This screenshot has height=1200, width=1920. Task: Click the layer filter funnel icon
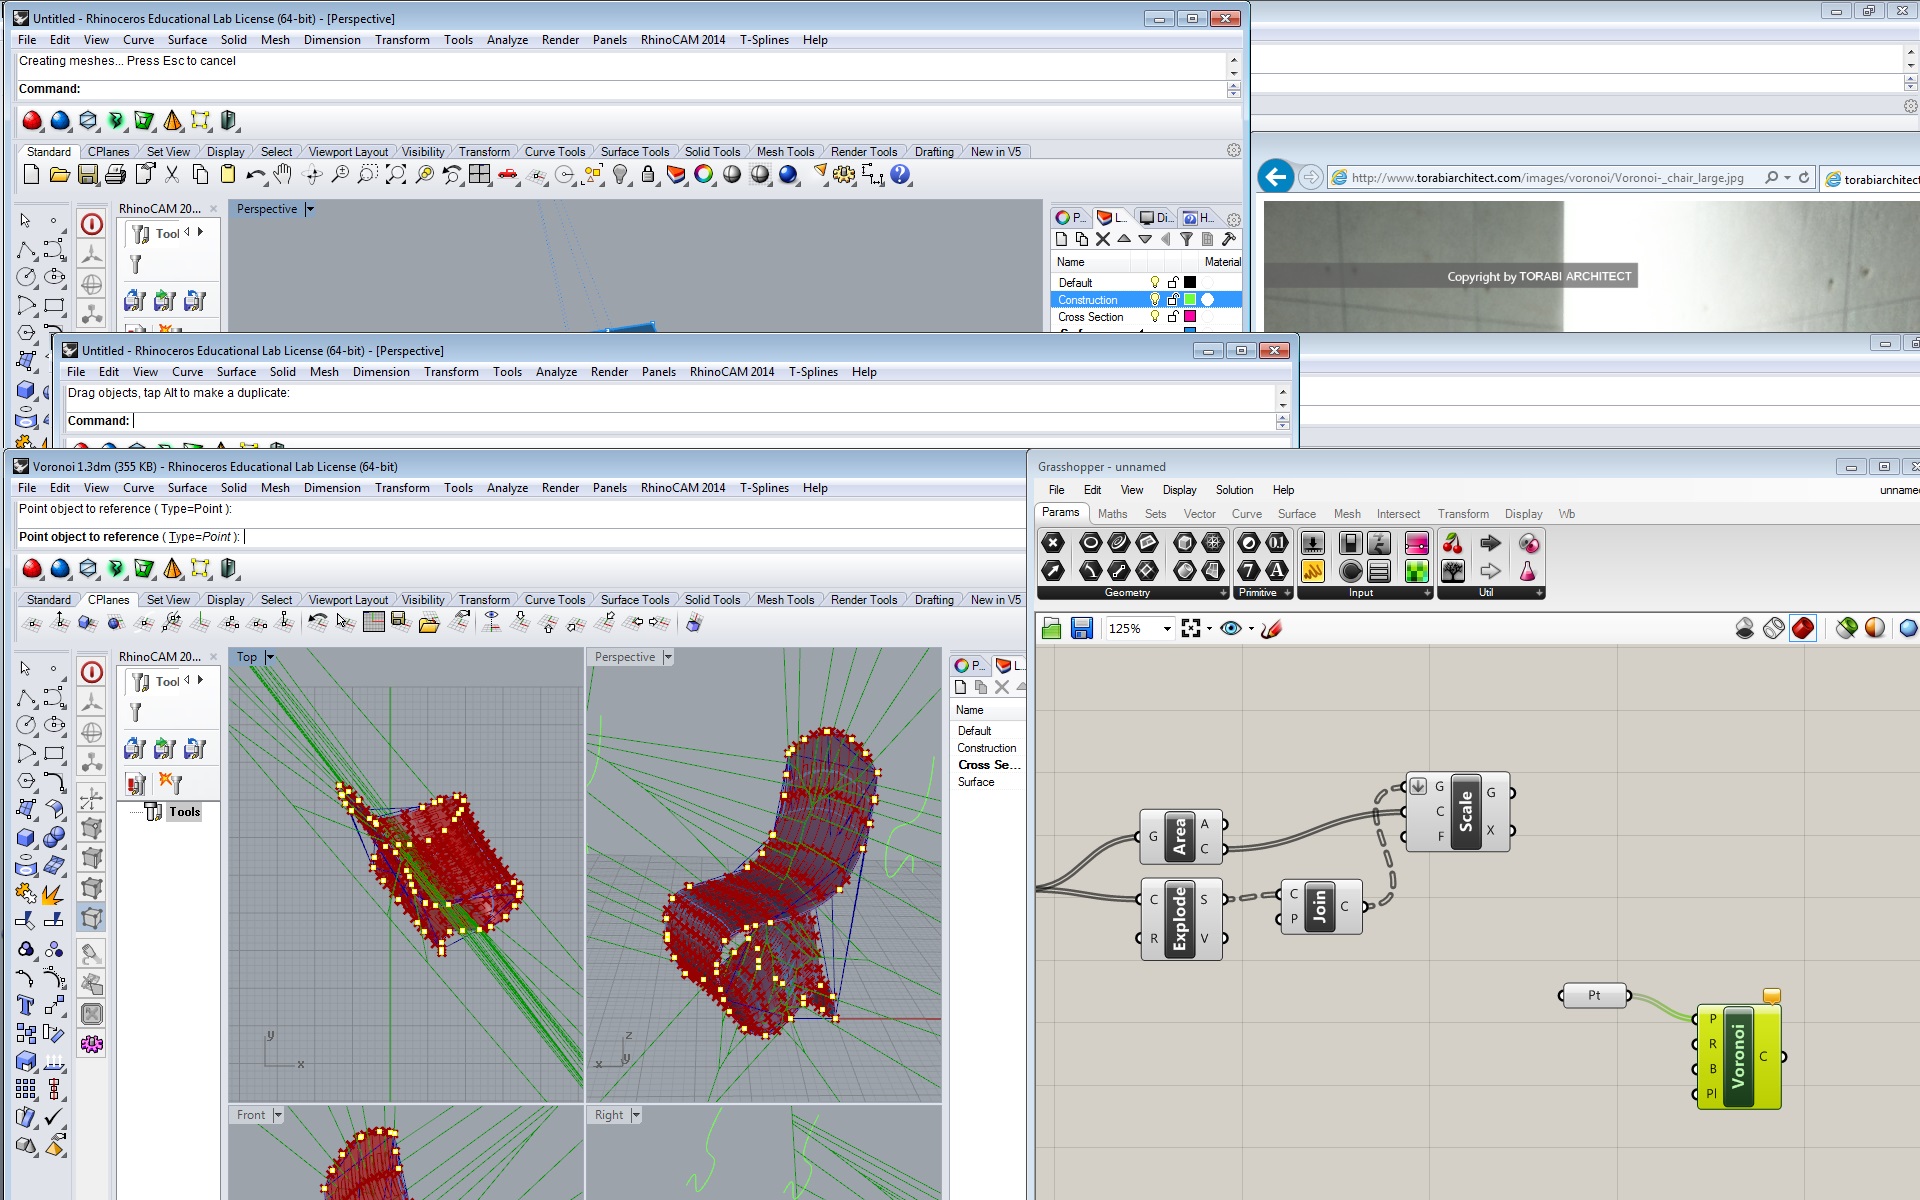(1186, 239)
